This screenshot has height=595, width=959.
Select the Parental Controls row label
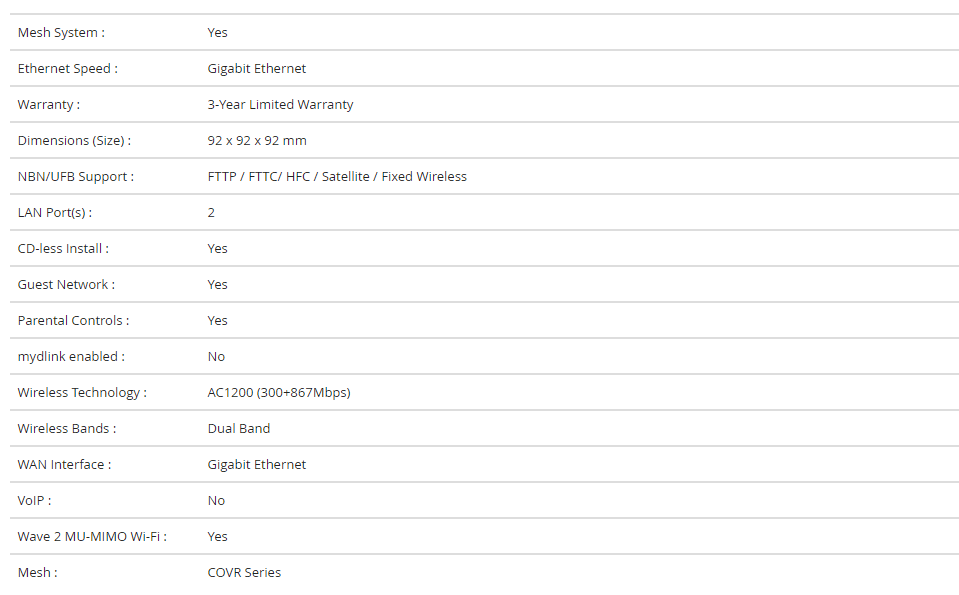[x=73, y=320]
